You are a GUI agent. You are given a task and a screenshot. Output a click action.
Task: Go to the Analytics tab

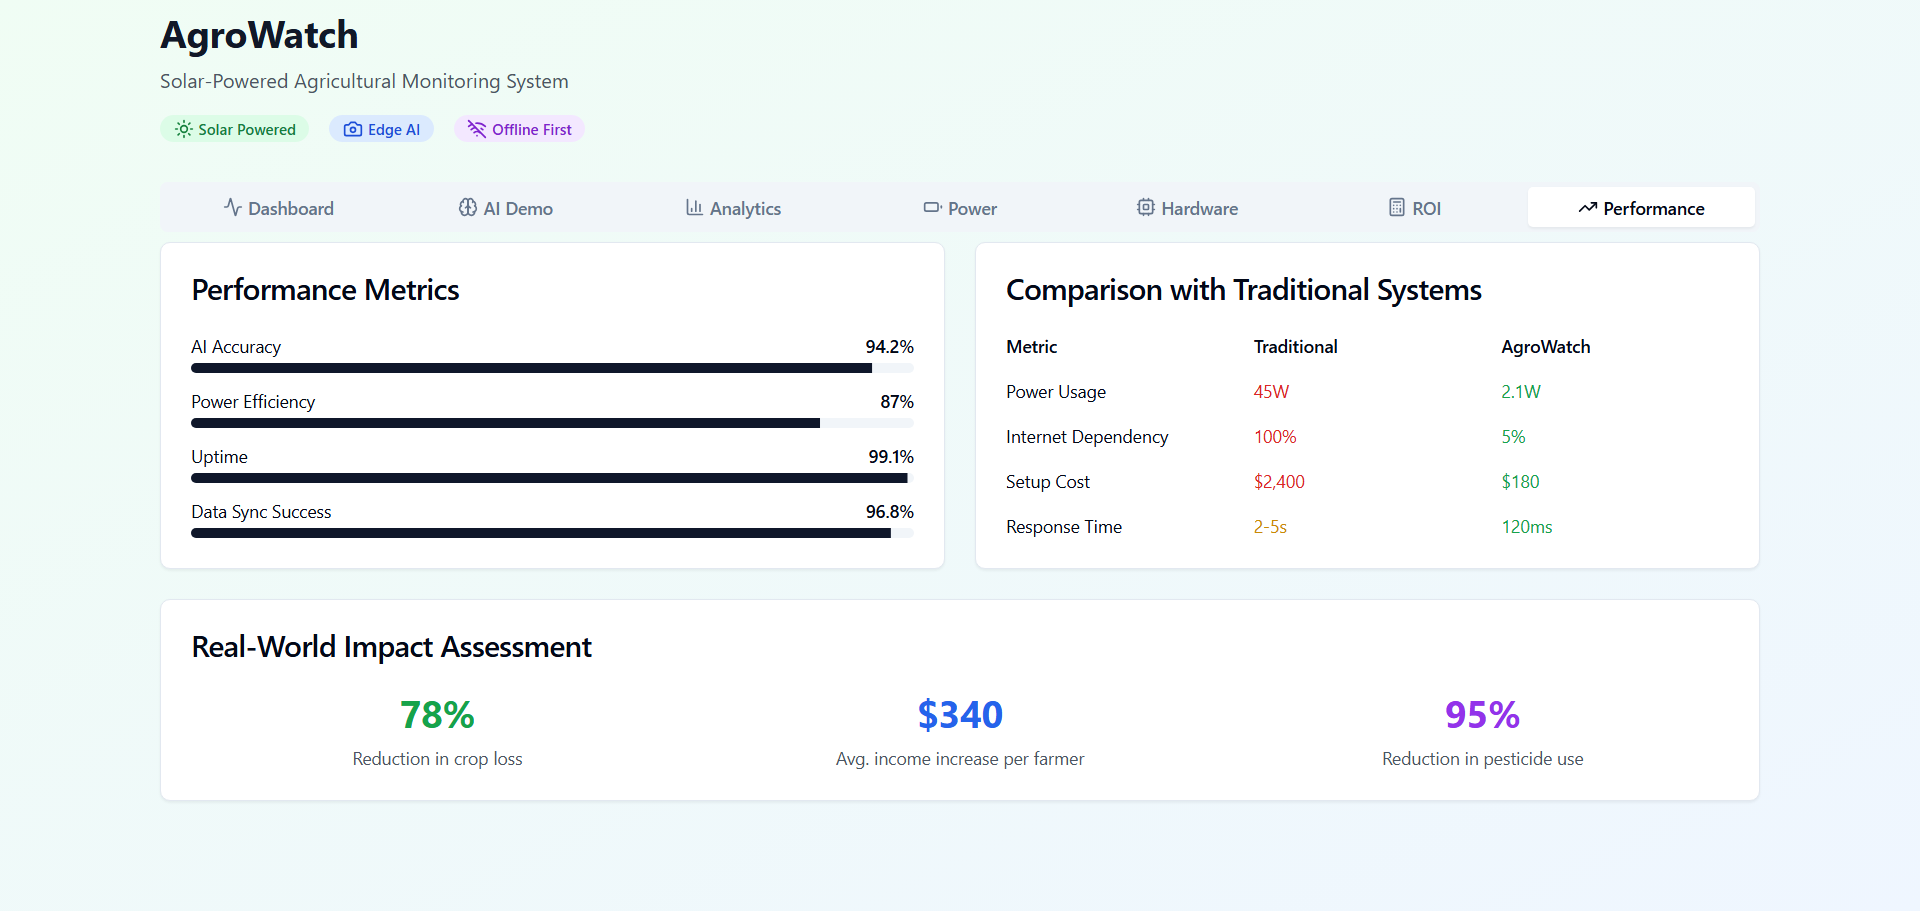pos(732,208)
